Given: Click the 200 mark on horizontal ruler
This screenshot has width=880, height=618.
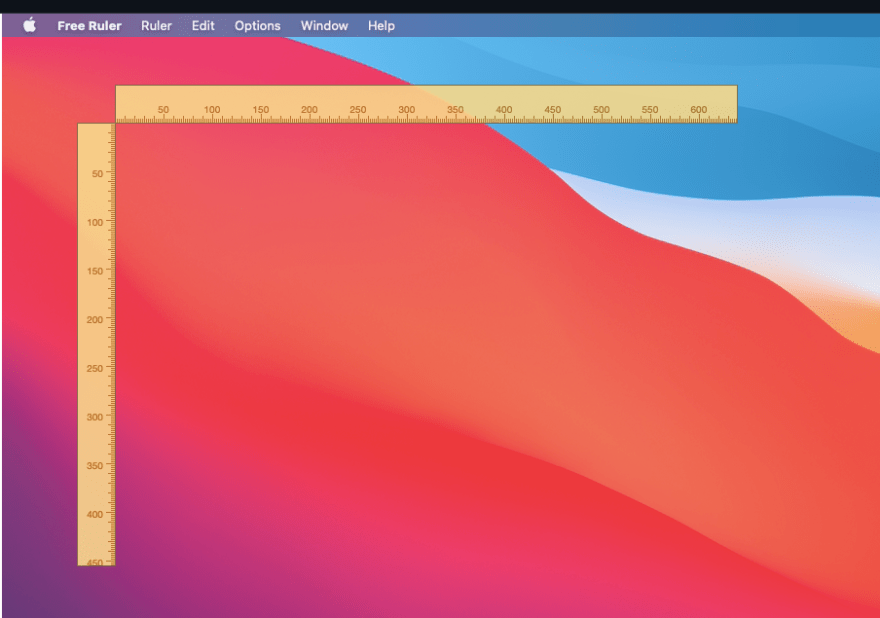Looking at the screenshot, I should [x=309, y=109].
